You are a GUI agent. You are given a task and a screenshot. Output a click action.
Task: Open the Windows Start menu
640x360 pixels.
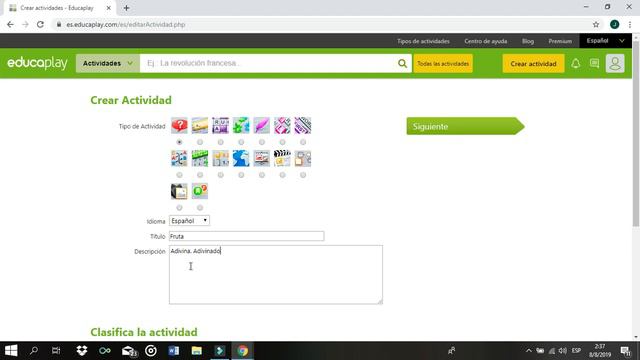11,351
